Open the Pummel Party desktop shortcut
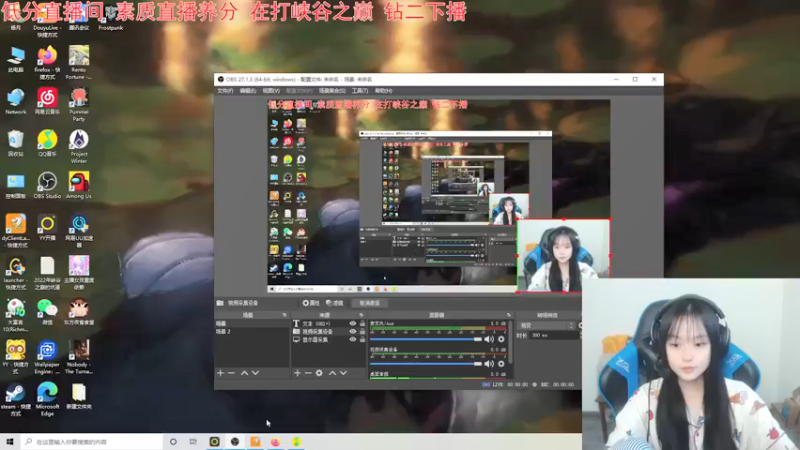The width and height of the screenshot is (800, 450). 79,105
